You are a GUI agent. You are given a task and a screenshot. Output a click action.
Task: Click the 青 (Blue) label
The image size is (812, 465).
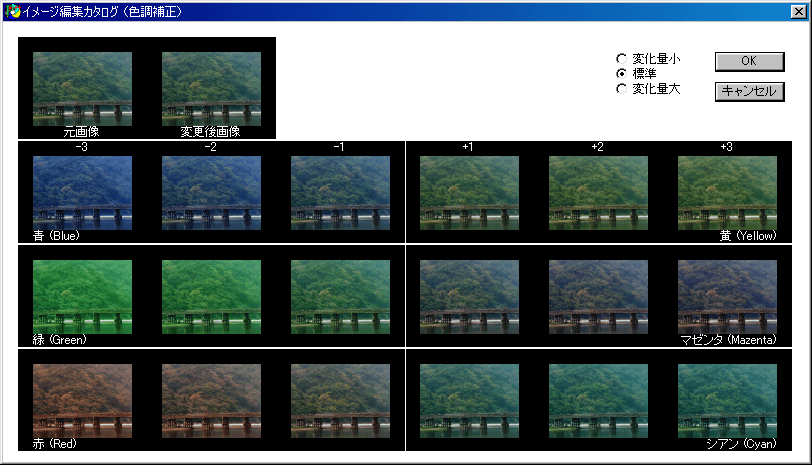[x=56, y=236]
